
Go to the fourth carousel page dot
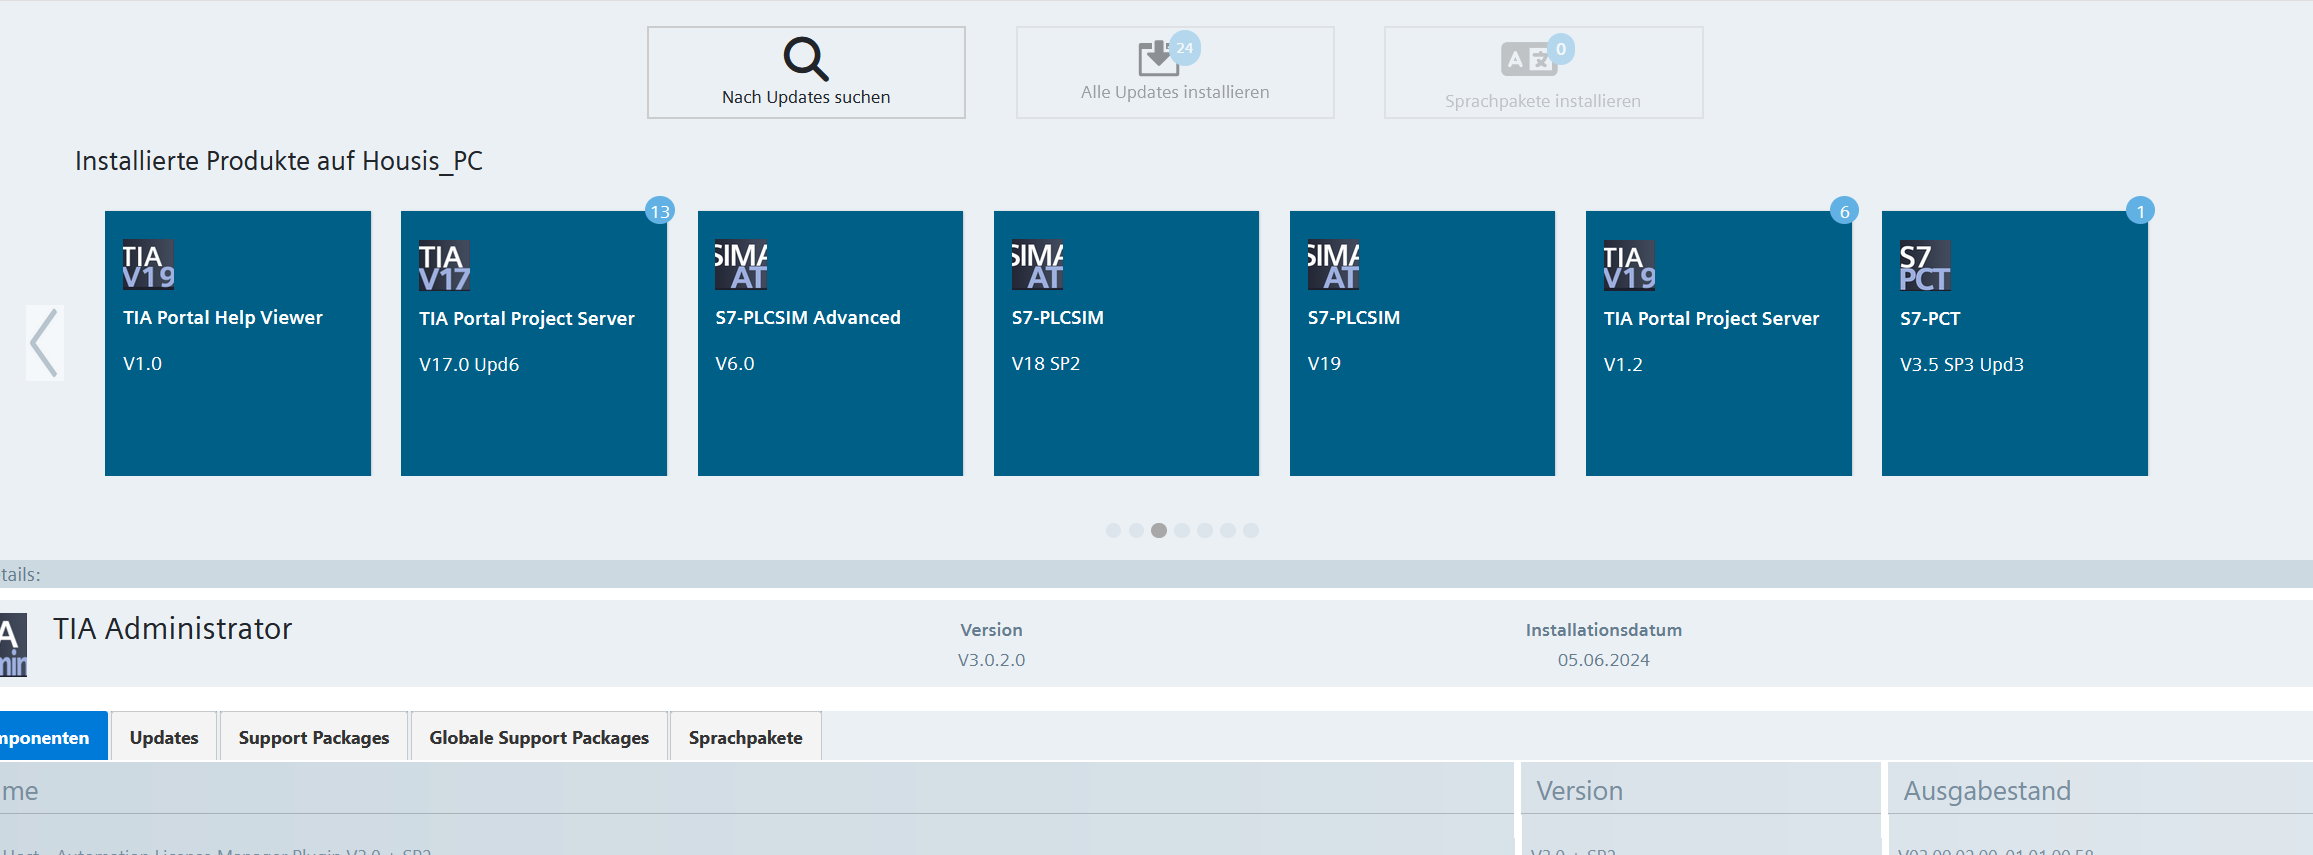tap(1182, 531)
